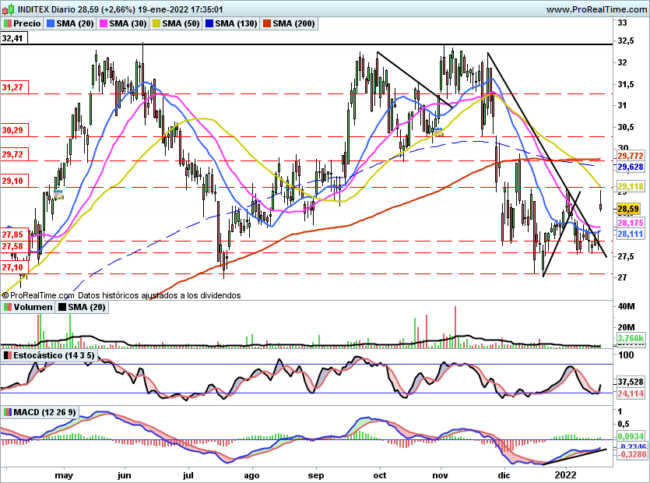Select the 29,10 red level label

[x=13, y=181]
